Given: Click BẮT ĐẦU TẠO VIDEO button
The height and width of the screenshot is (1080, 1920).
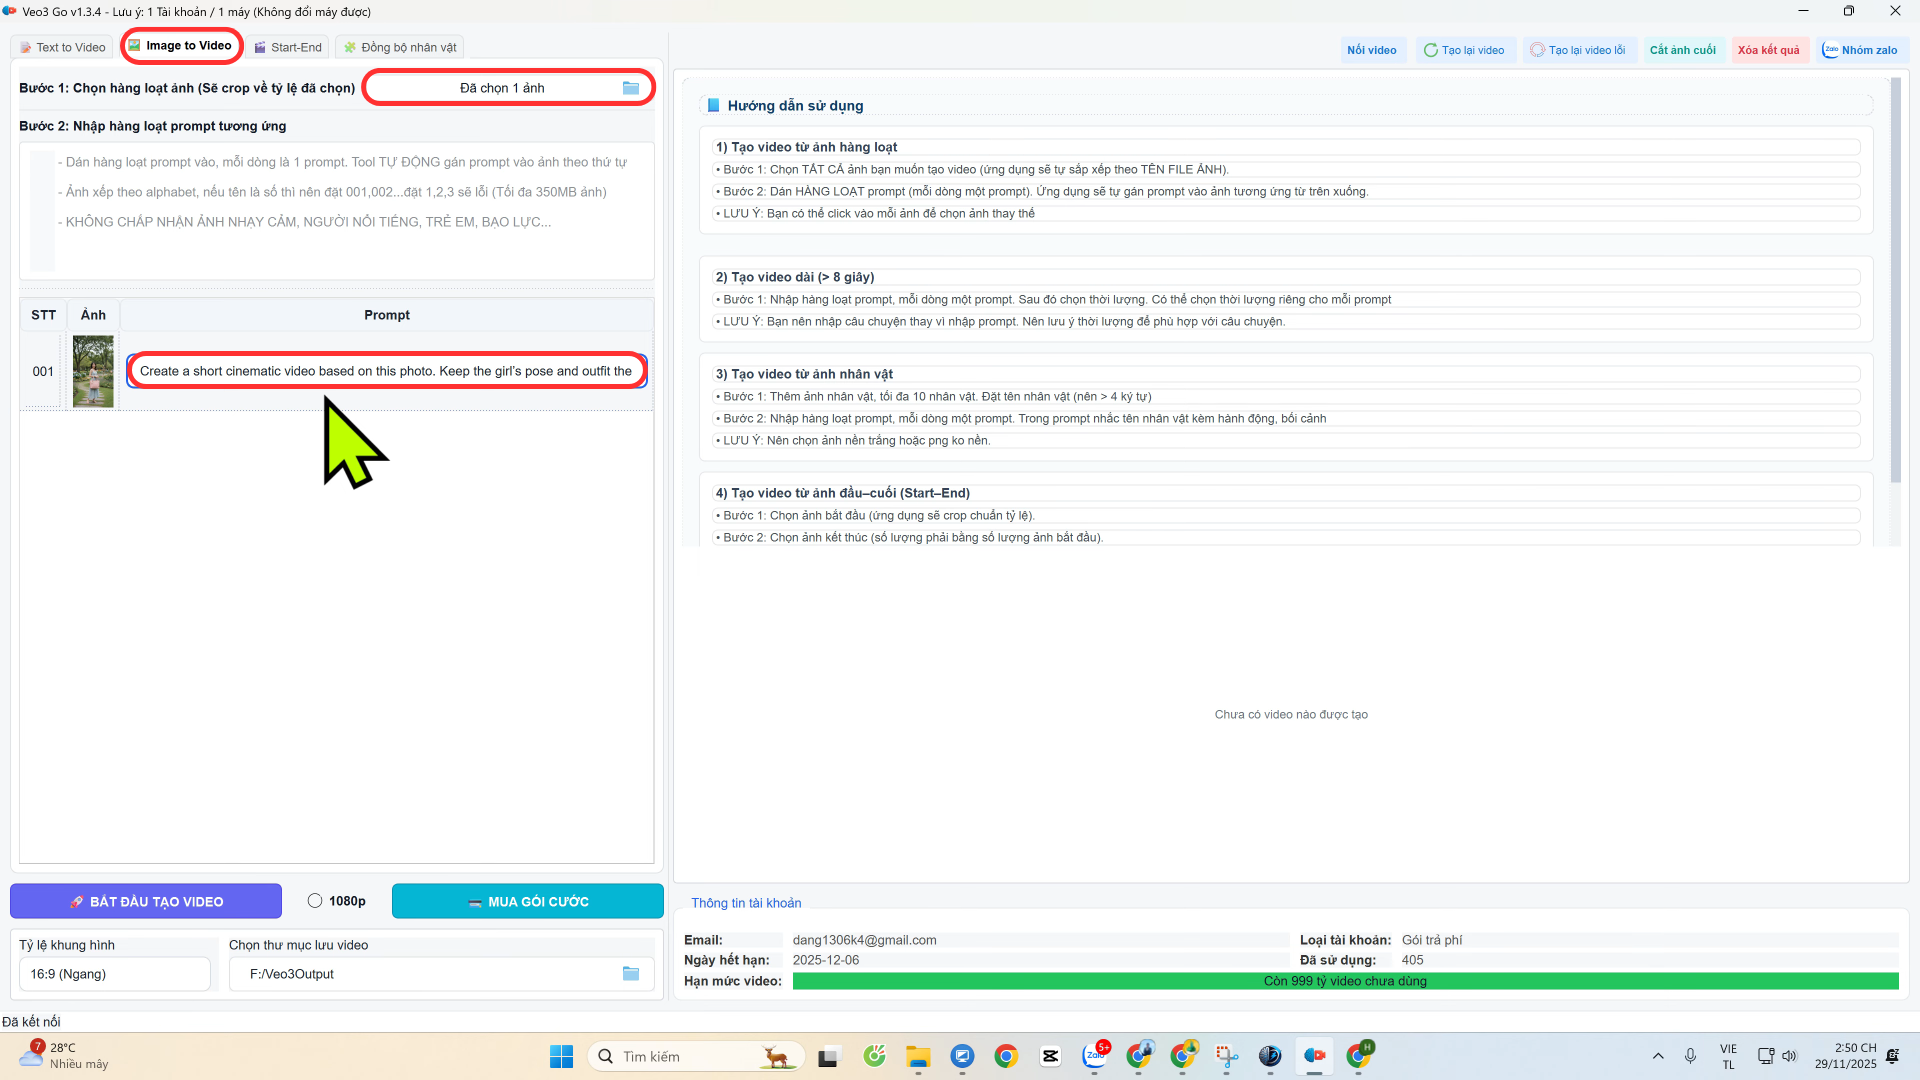Looking at the screenshot, I should [146, 901].
